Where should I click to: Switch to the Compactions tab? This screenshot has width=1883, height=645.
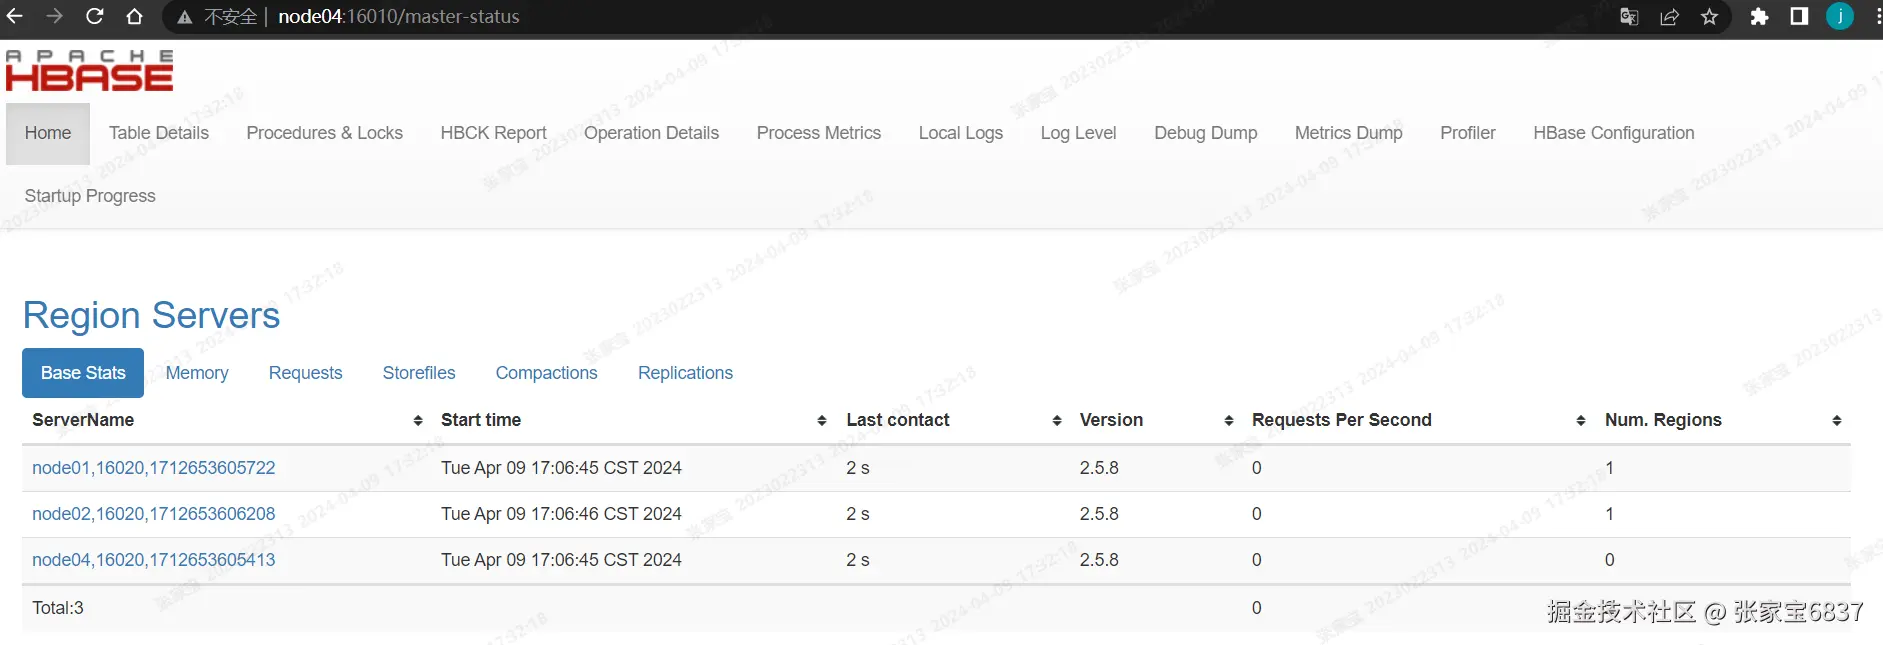pos(546,373)
